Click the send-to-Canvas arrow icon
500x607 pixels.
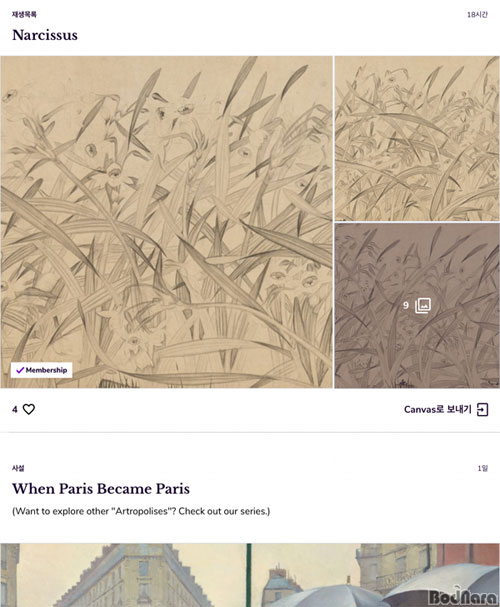483,410
